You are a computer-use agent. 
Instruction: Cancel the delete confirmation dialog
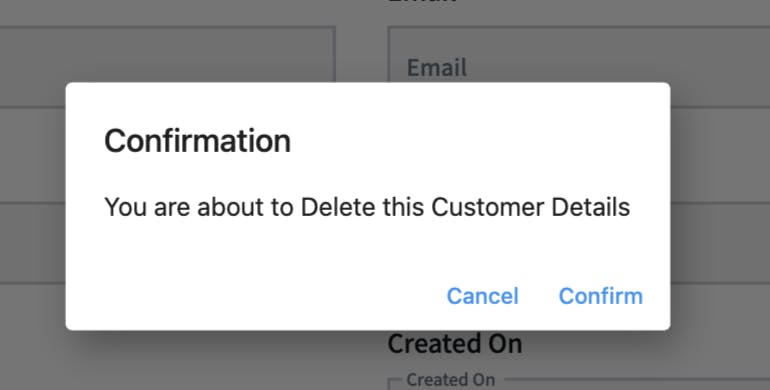click(x=482, y=296)
